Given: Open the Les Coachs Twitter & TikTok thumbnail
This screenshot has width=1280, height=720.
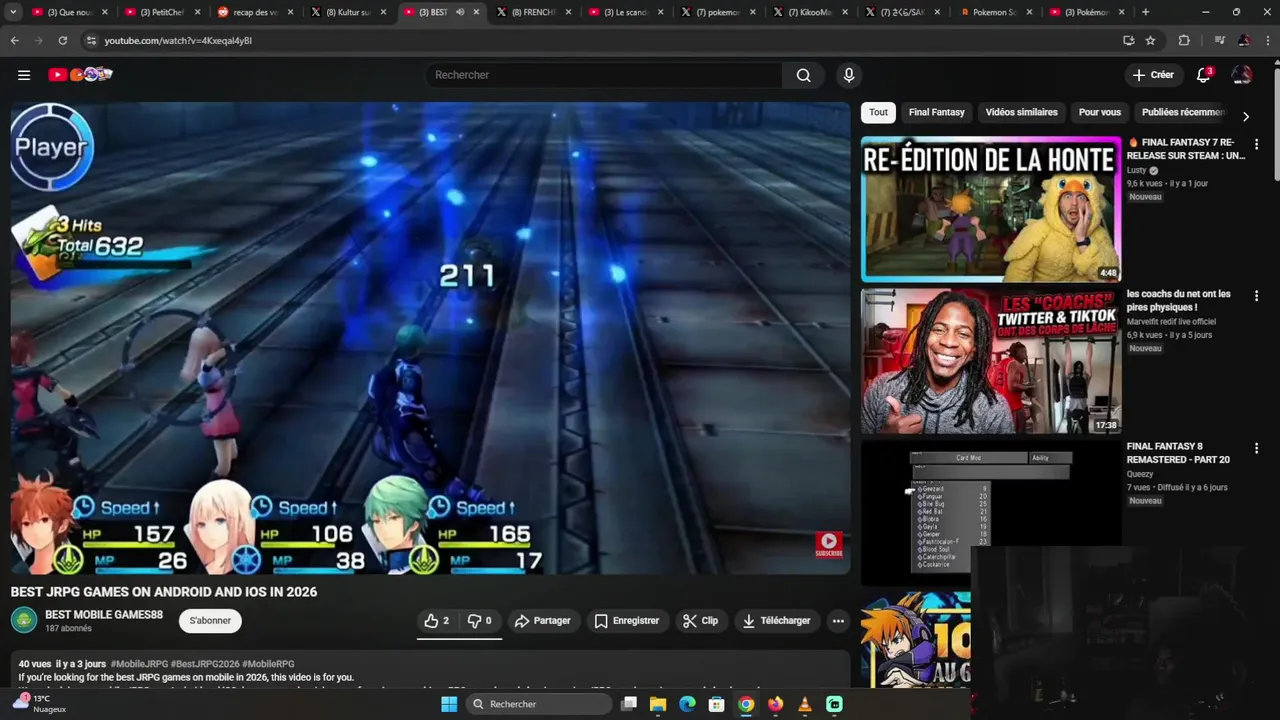Looking at the screenshot, I should coord(991,361).
